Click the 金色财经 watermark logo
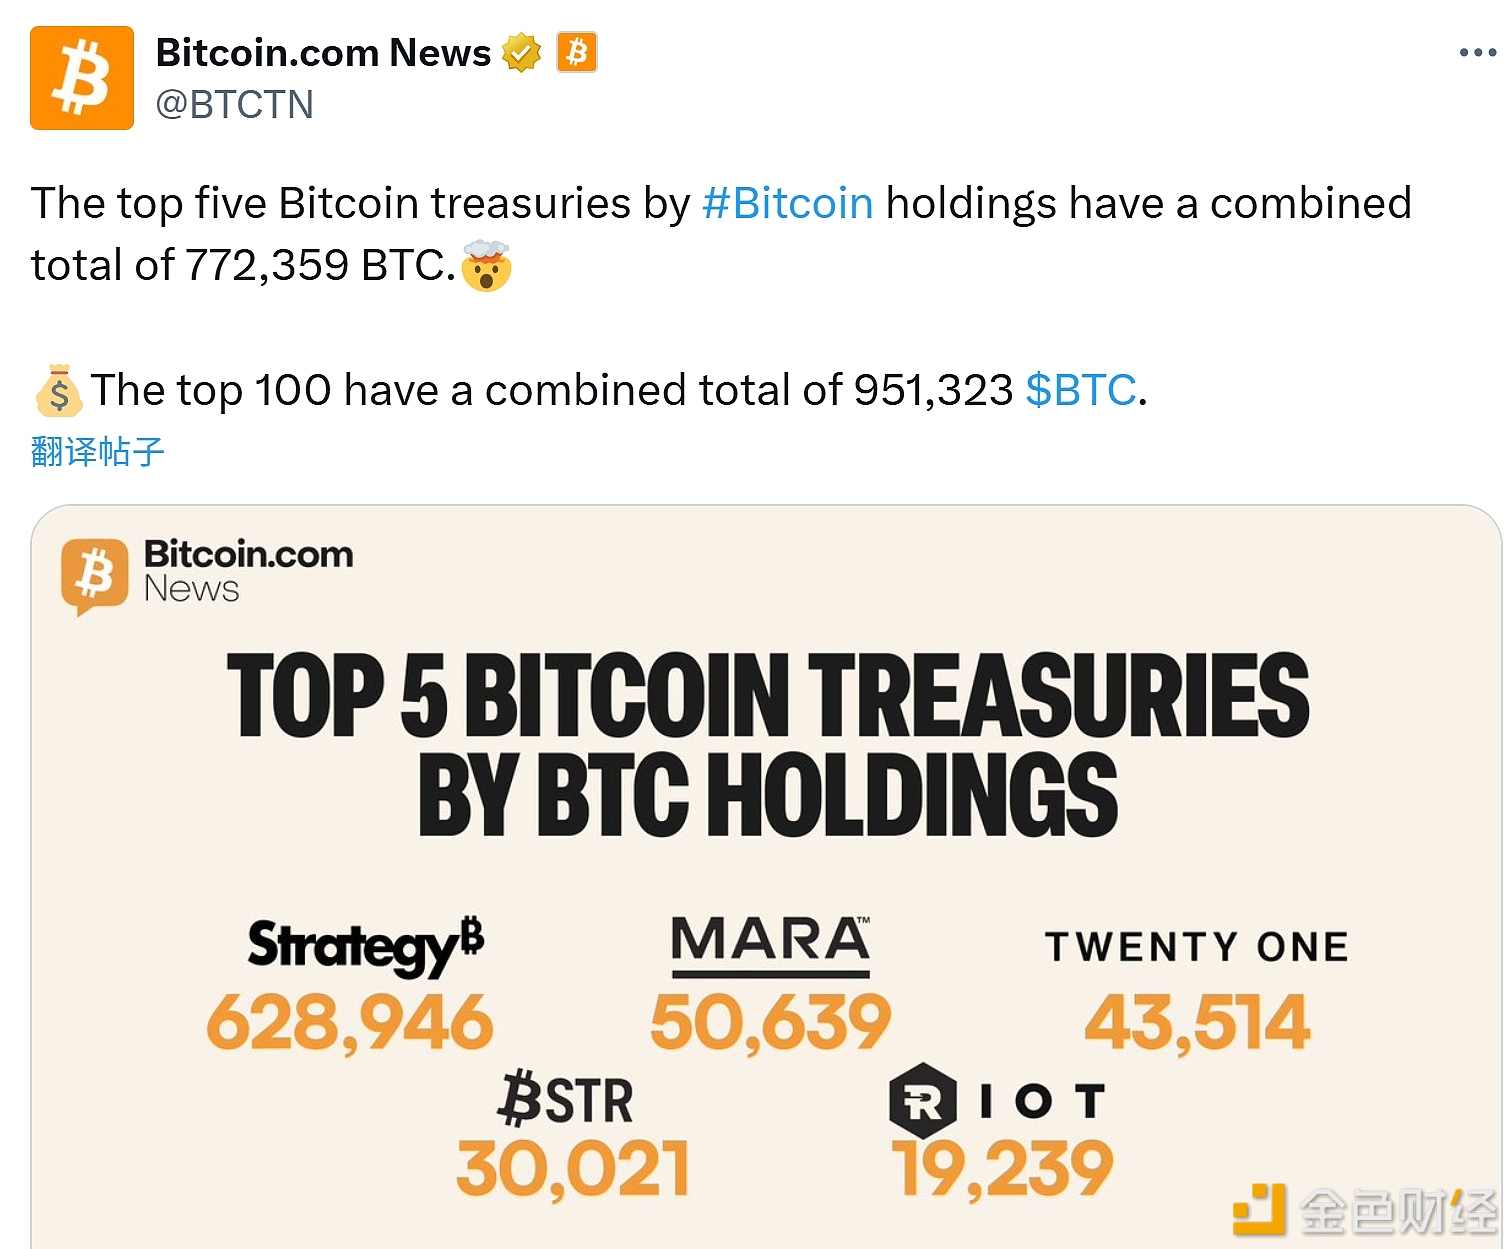The width and height of the screenshot is (1511, 1249). point(1366,1210)
